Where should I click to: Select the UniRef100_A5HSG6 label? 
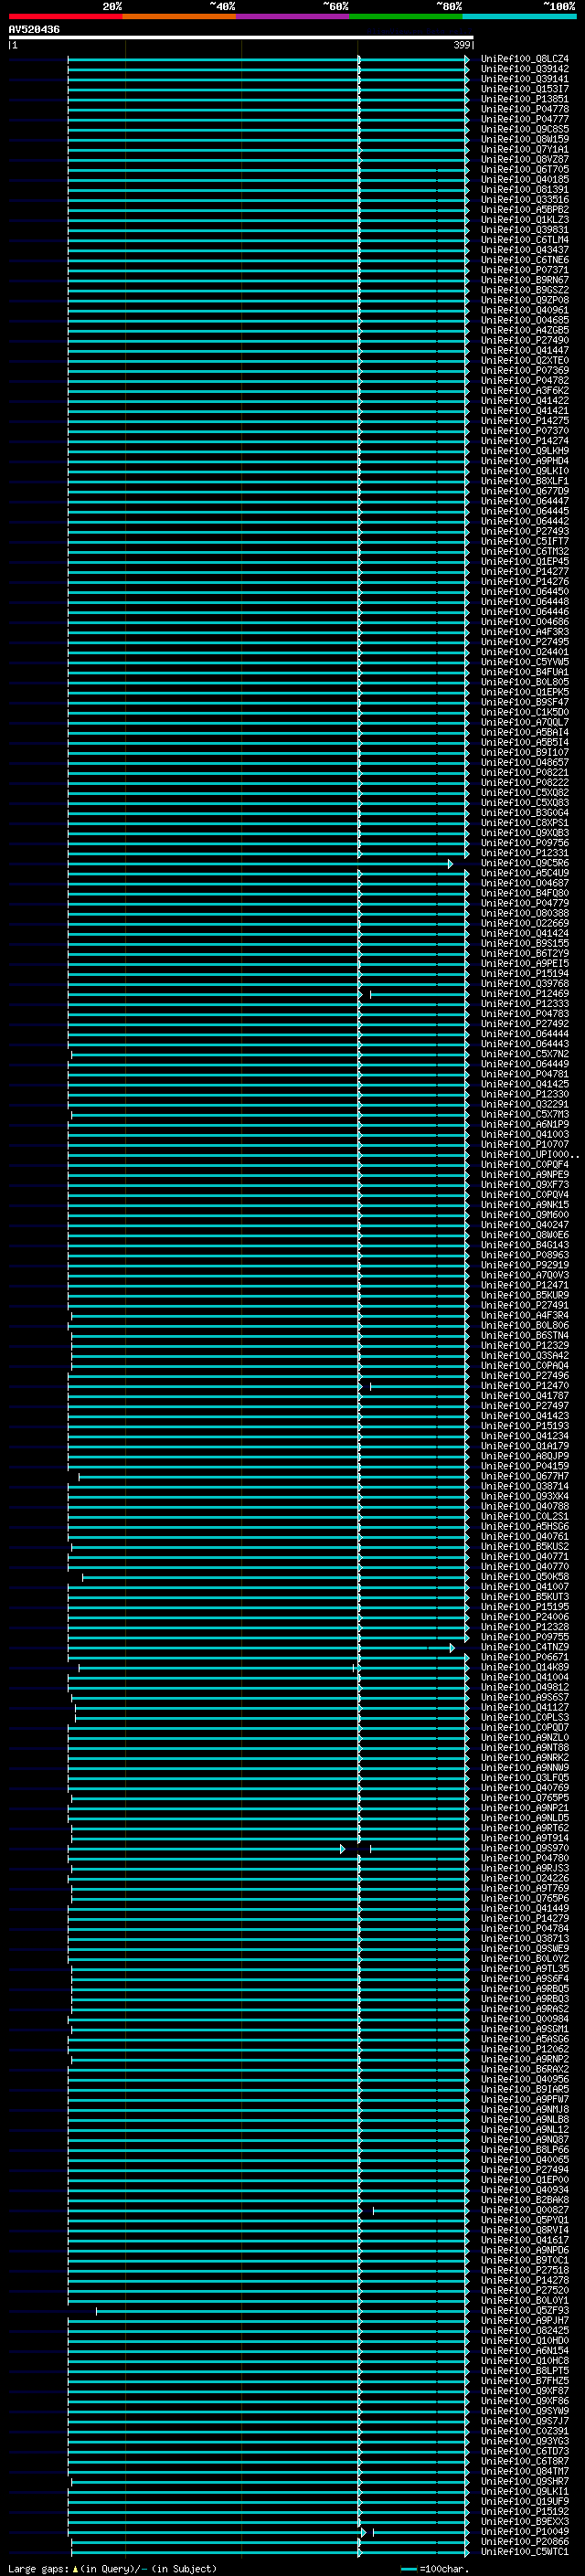[x=524, y=1526]
